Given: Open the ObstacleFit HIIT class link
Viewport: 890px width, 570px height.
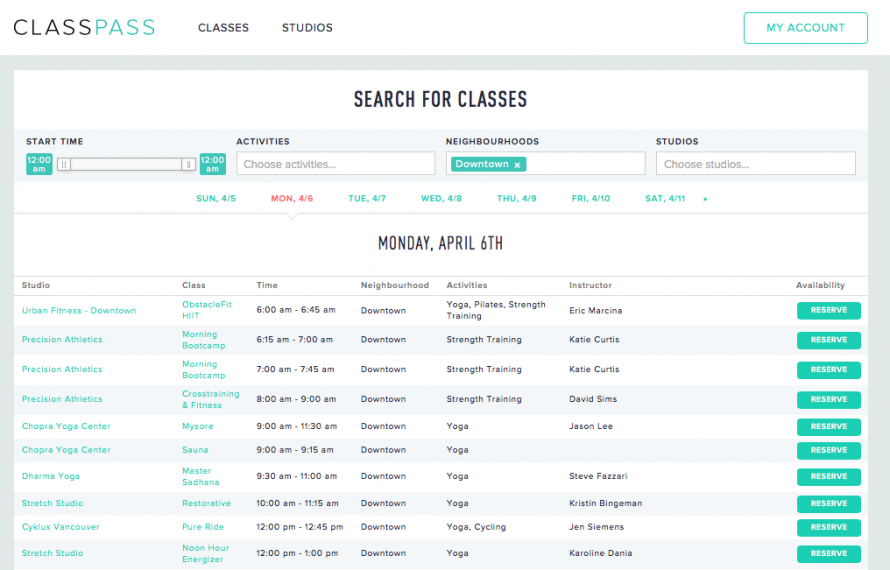Looking at the screenshot, I should click(207, 310).
